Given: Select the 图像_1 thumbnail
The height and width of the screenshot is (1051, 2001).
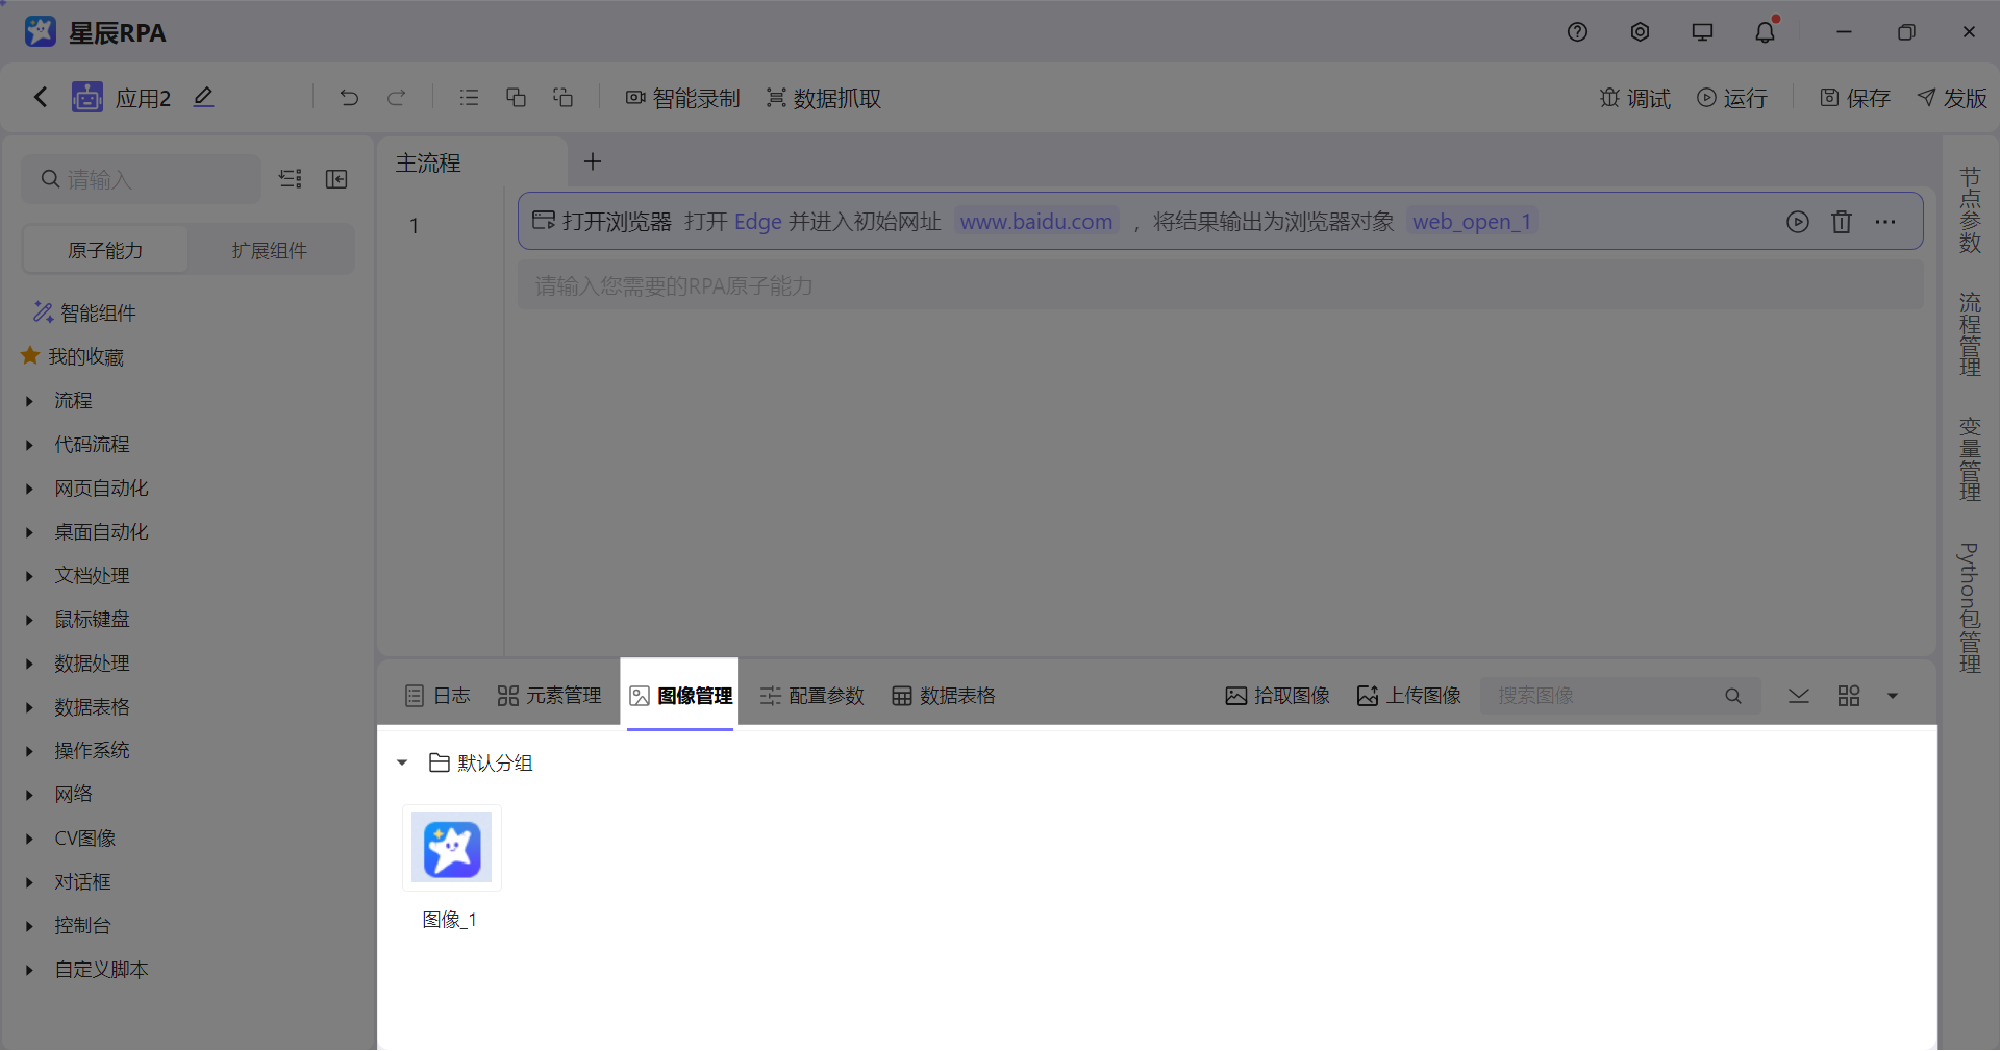Looking at the screenshot, I should (451, 848).
